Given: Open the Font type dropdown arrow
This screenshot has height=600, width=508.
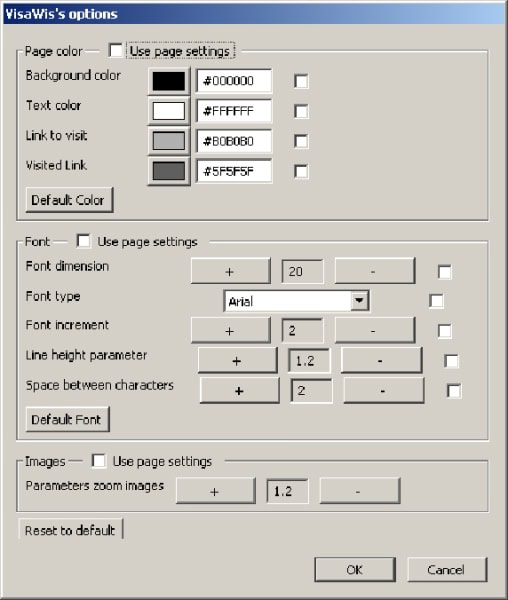Looking at the screenshot, I should click(x=359, y=301).
